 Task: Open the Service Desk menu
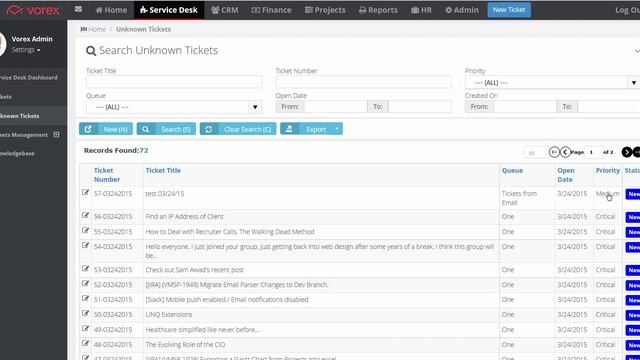[x=169, y=10]
